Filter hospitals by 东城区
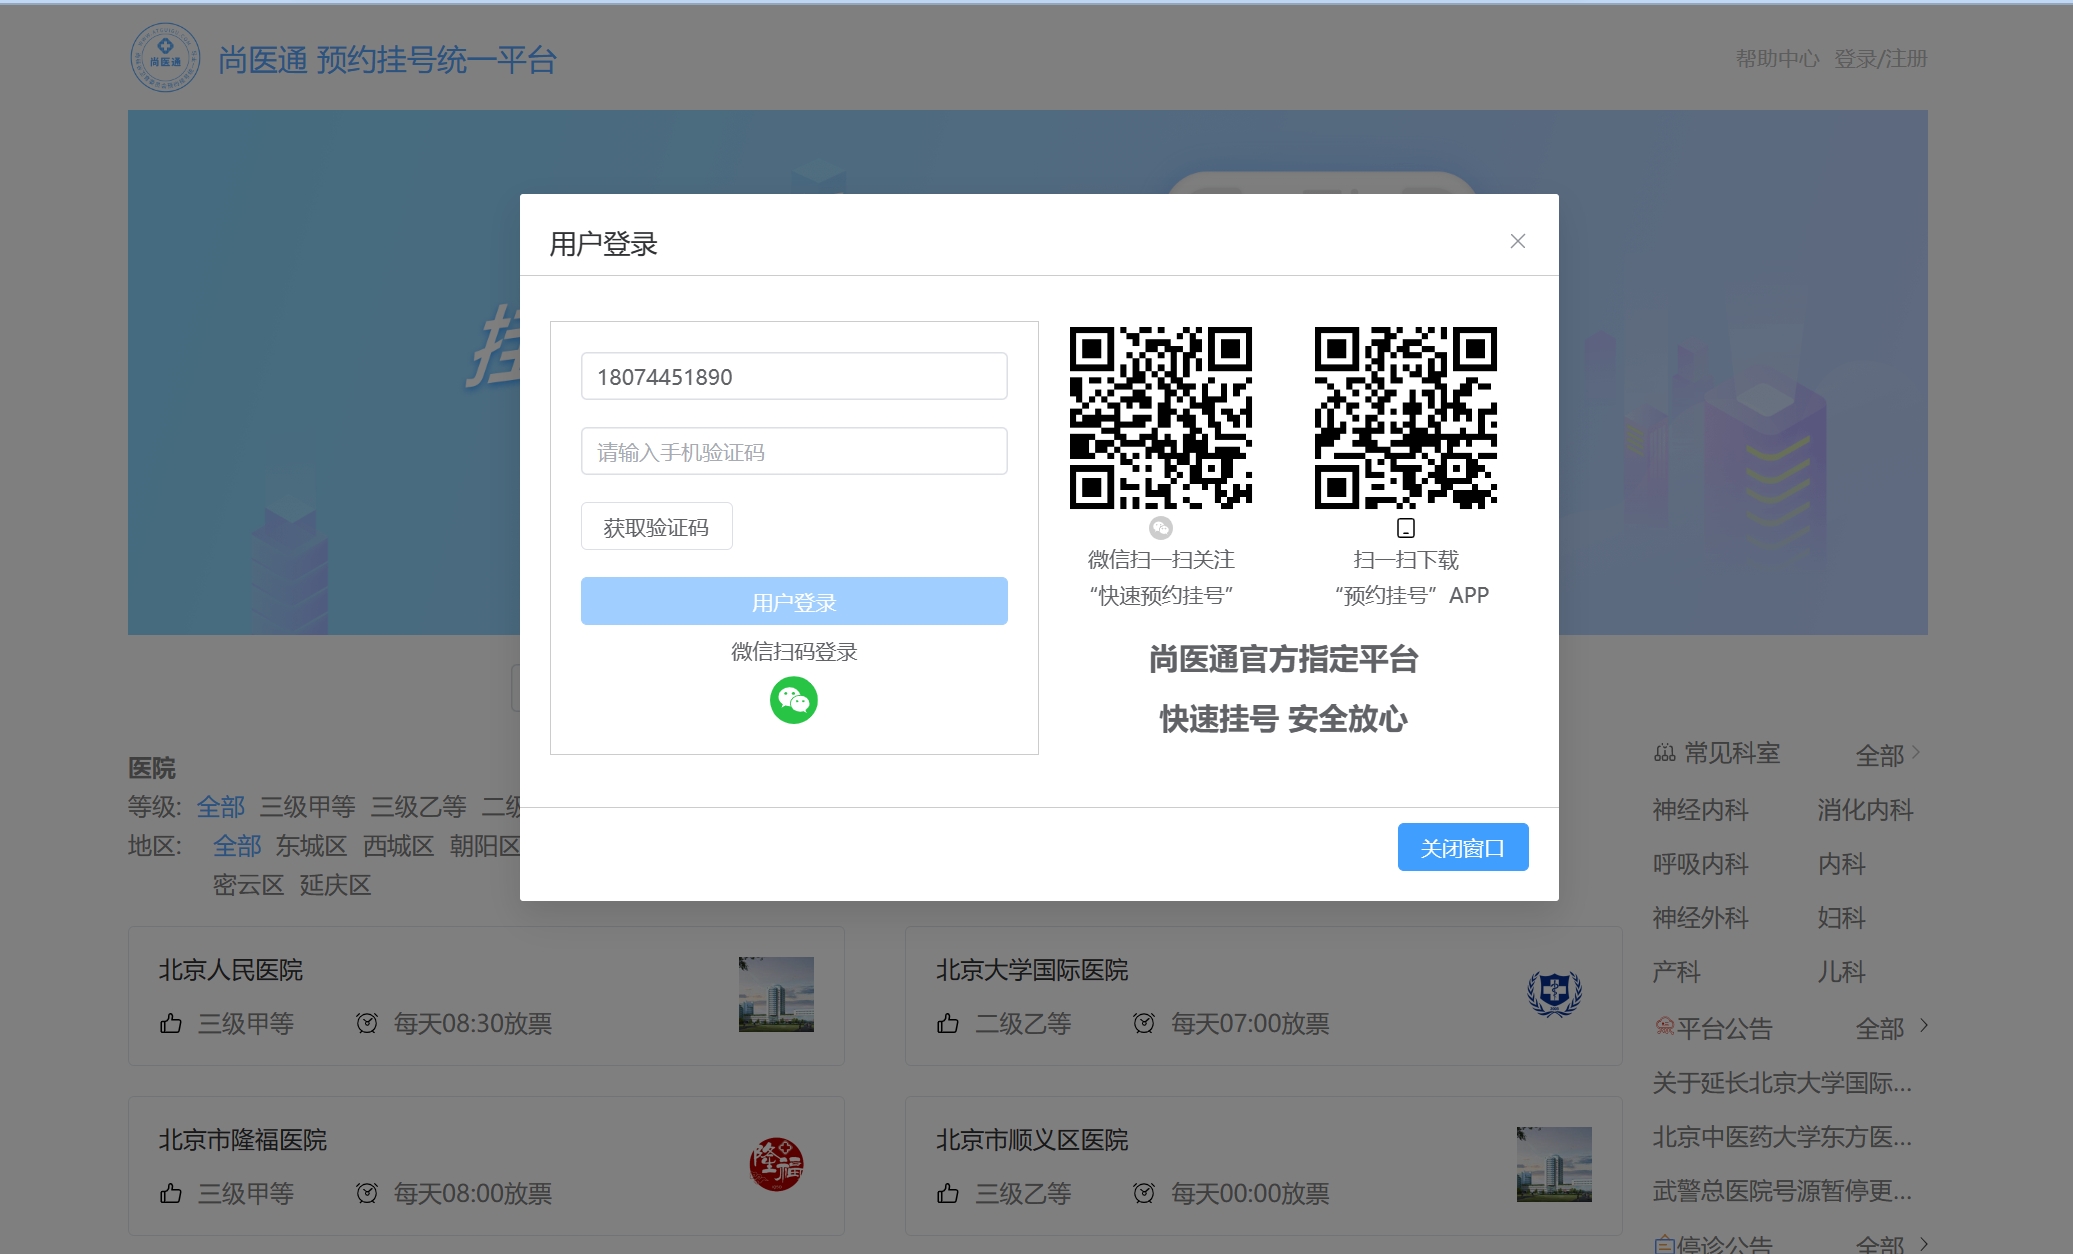Screen dimensions: 2073x1254 (311, 846)
